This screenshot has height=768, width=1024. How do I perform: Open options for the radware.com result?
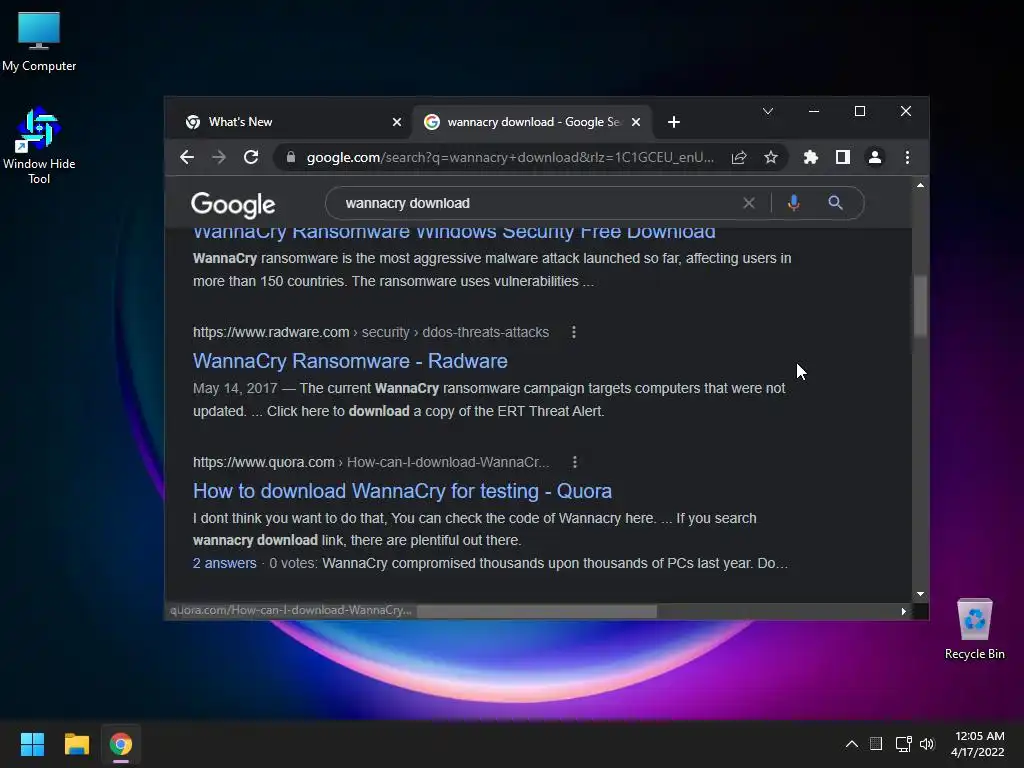click(573, 332)
